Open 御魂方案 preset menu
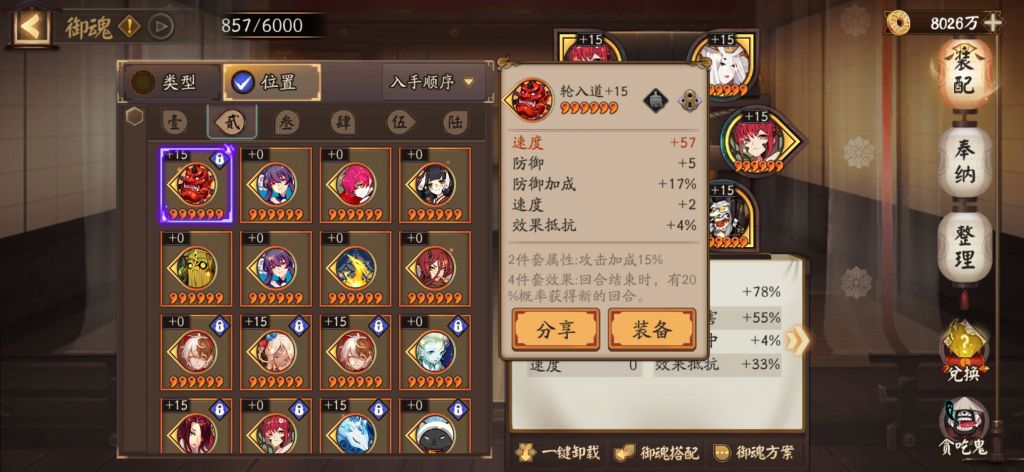The width and height of the screenshot is (1024, 472). [755, 452]
